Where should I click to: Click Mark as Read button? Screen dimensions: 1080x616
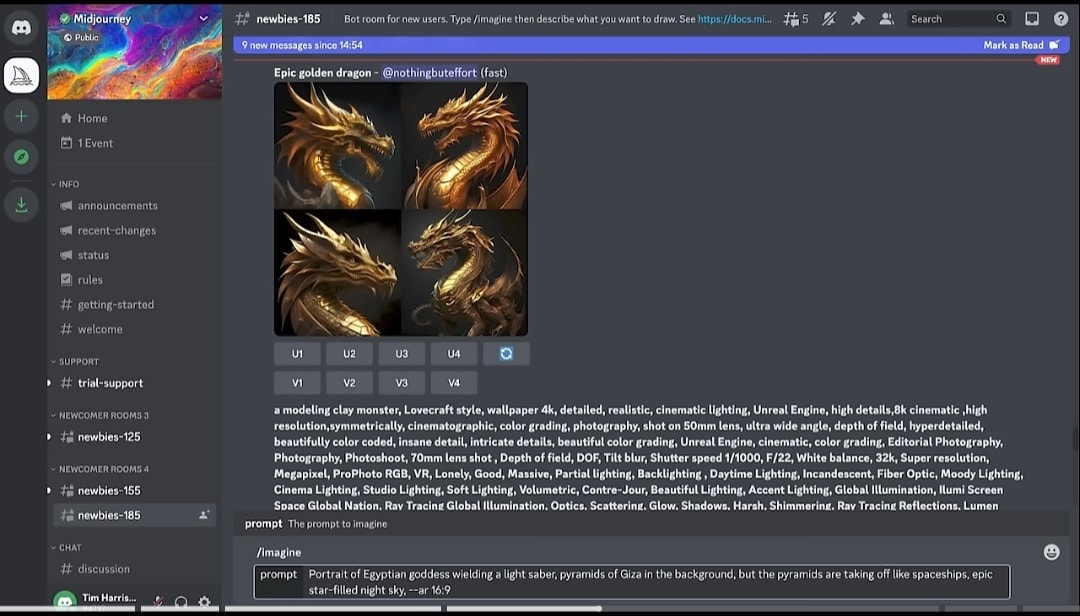point(1021,45)
